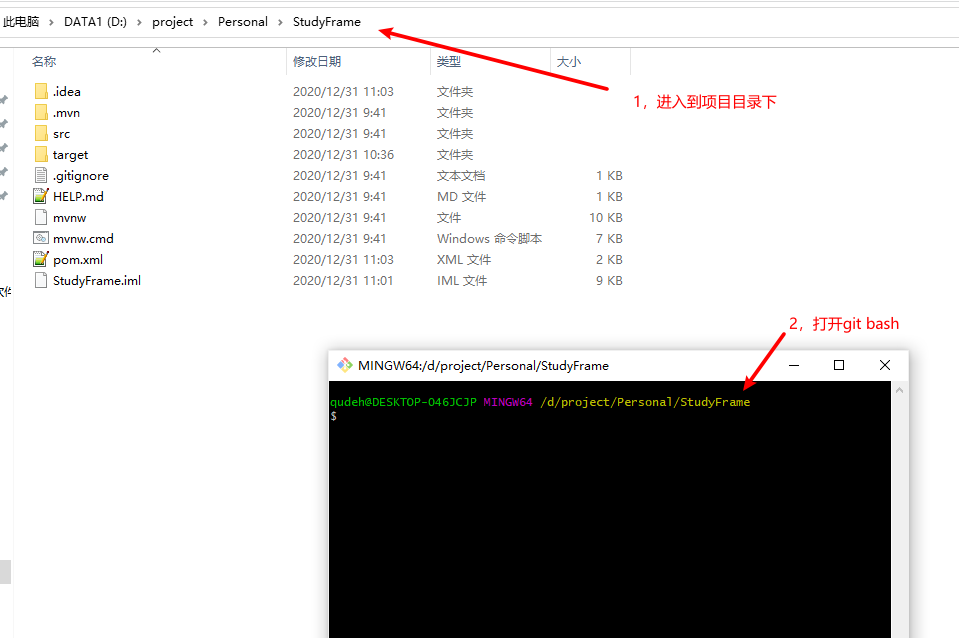
Task: Click the 2020/12/31 11:01 date of StudyFrame.iml
Action: coord(342,280)
